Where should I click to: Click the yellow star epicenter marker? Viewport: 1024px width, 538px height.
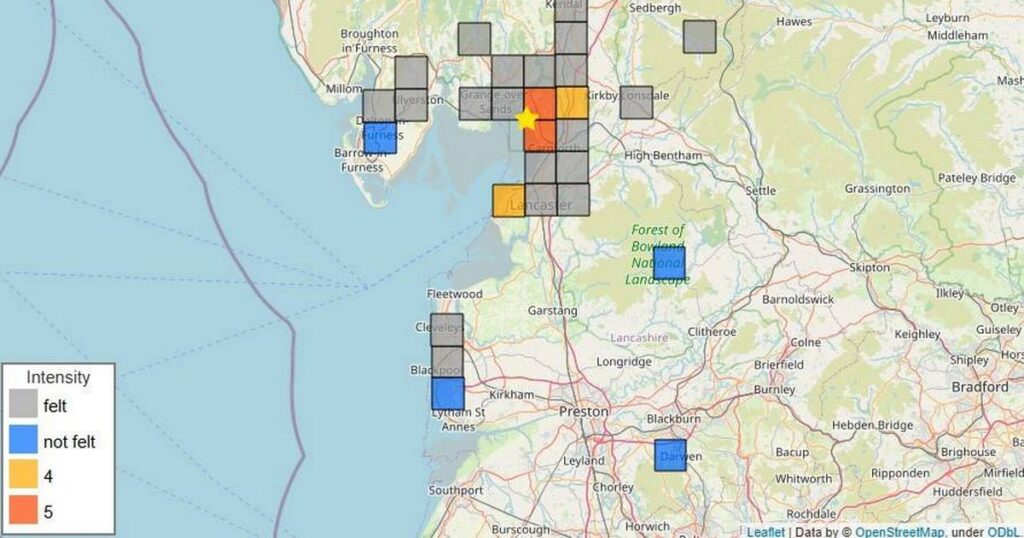[527, 119]
